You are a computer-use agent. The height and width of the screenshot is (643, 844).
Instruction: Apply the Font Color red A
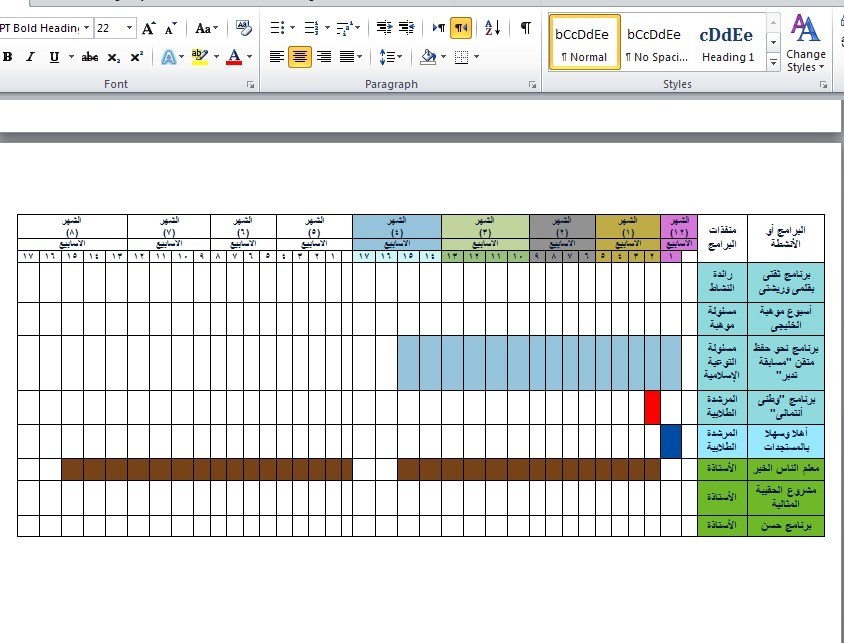(x=234, y=56)
